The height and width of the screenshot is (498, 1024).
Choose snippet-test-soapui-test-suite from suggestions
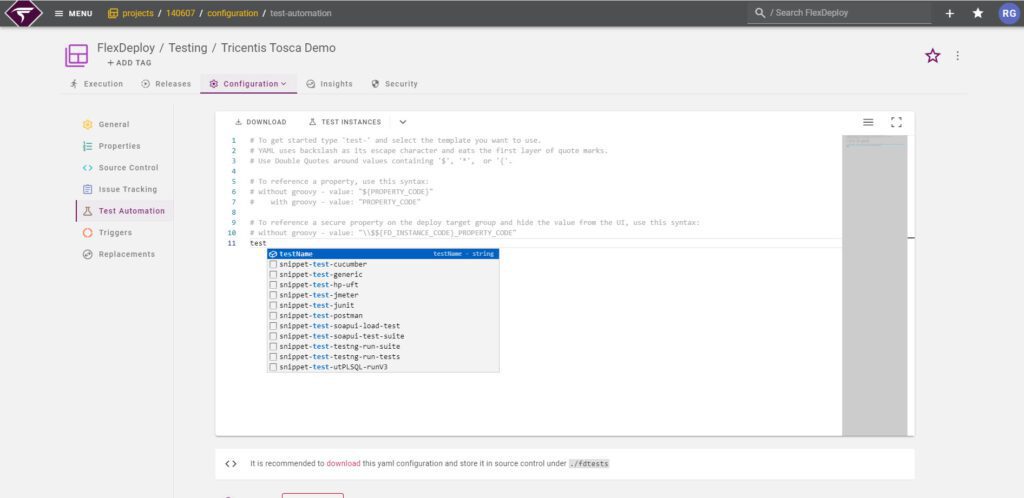click(x=383, y=336)
